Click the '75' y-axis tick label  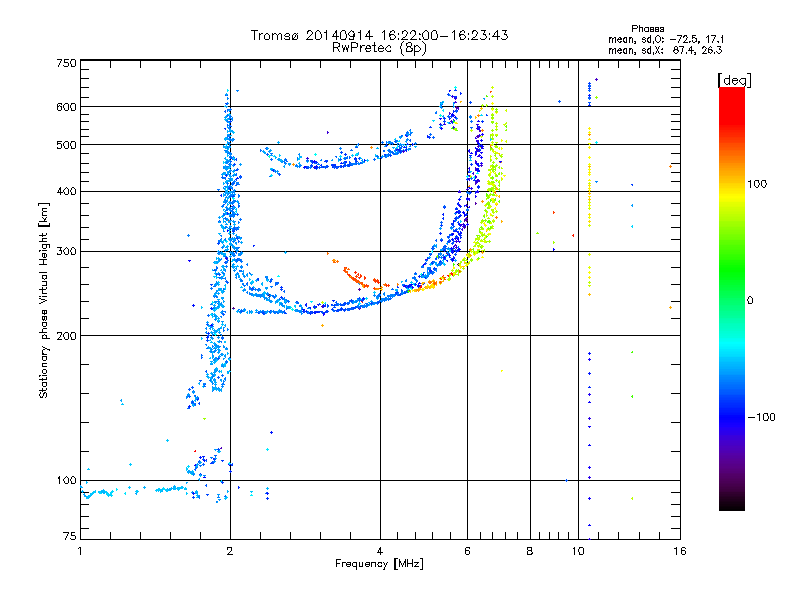(x=70, y=536)
